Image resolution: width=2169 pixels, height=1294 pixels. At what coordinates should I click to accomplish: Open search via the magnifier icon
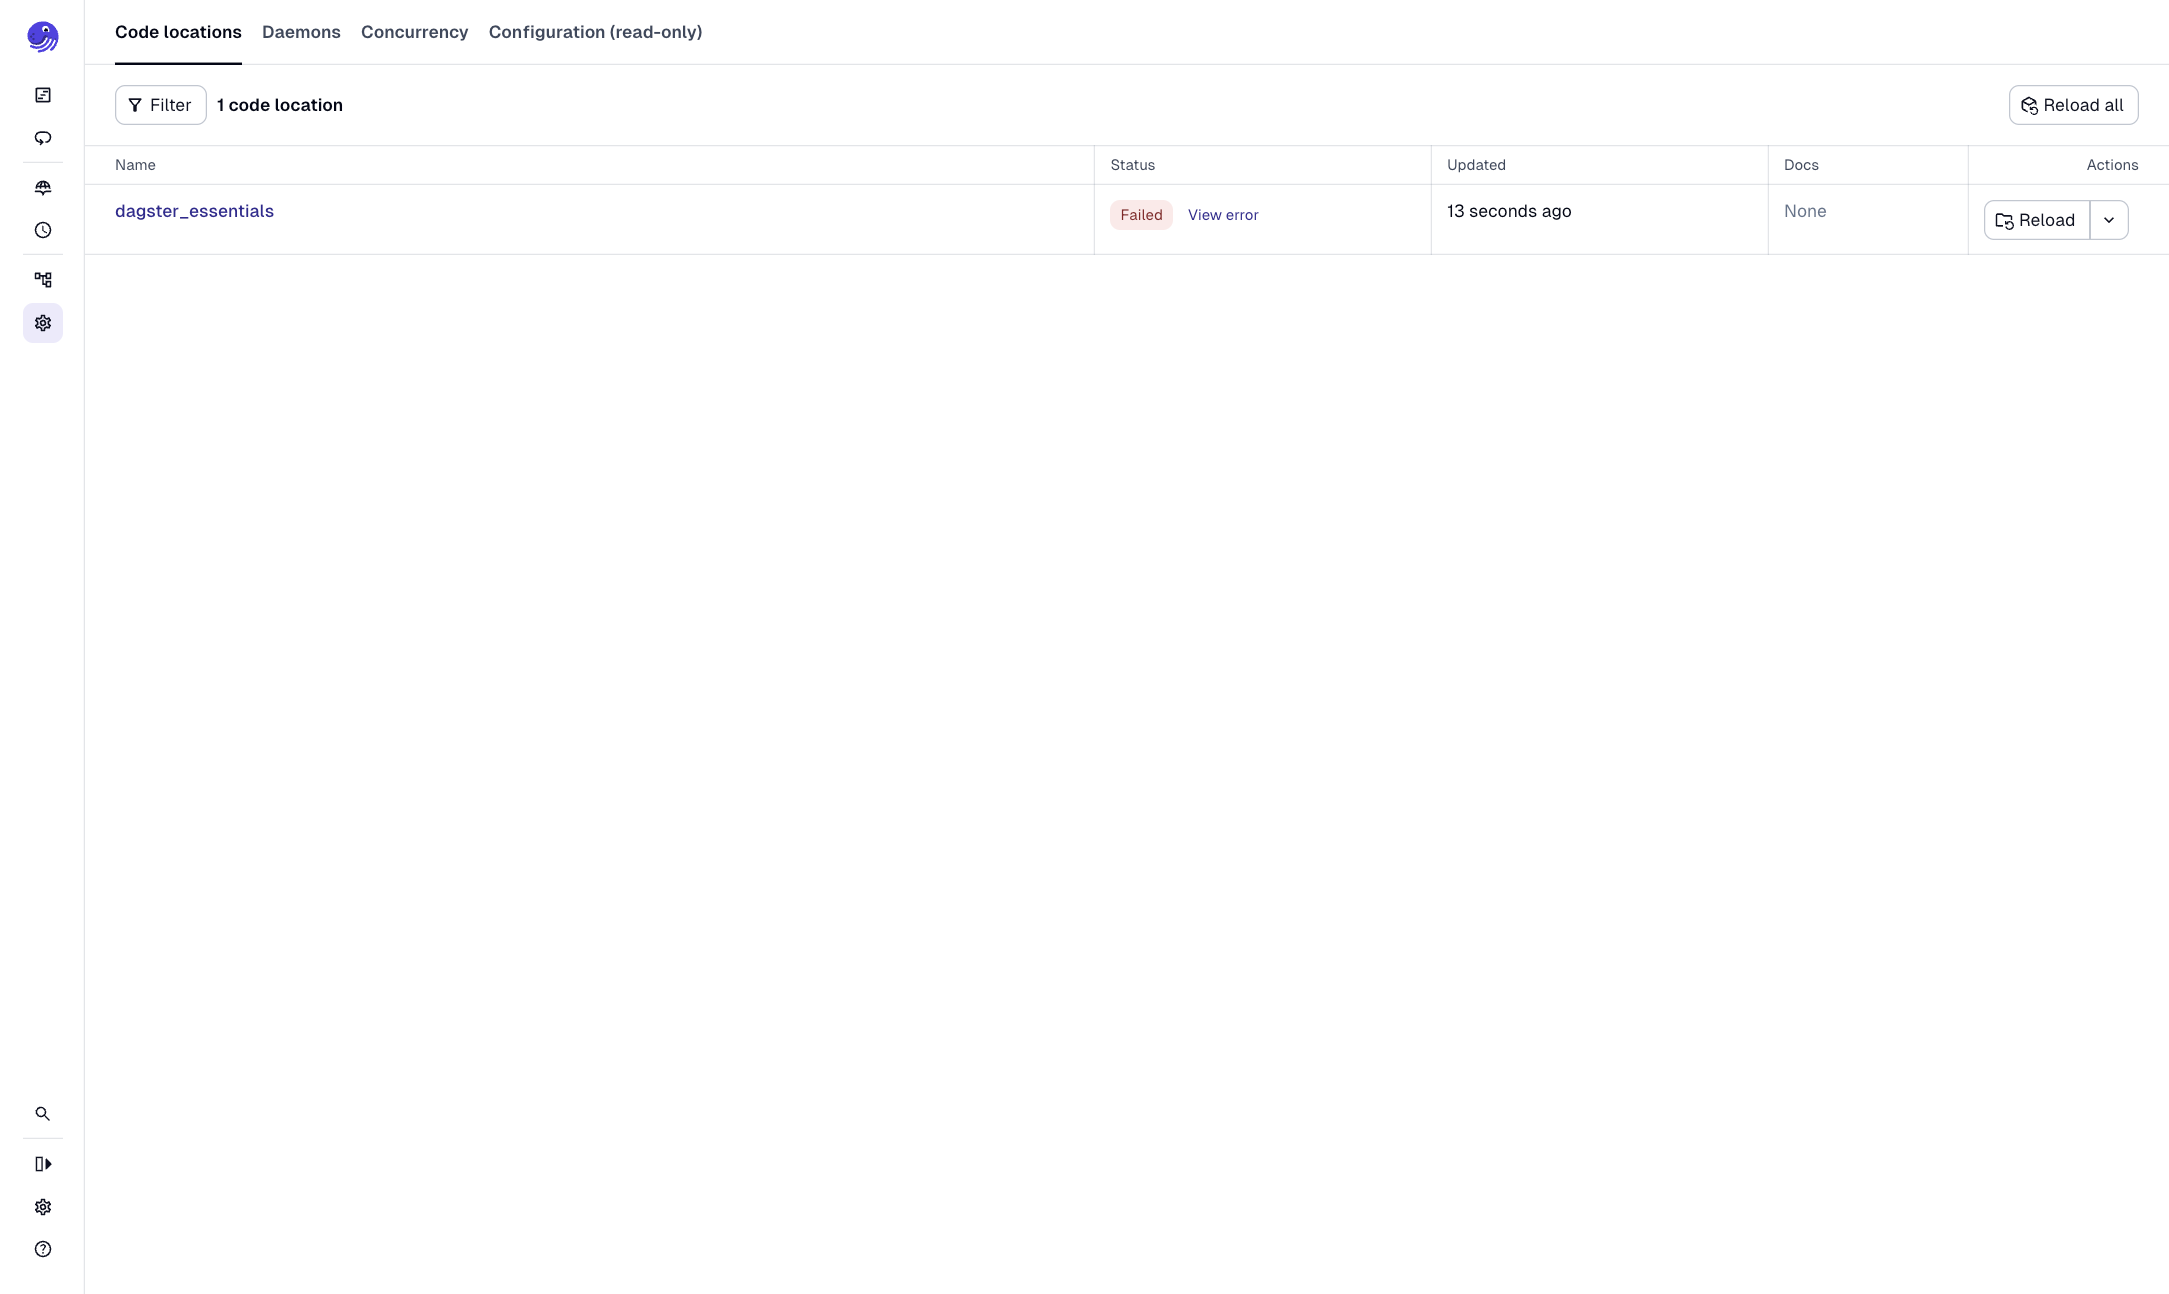tap(42, 1113)
